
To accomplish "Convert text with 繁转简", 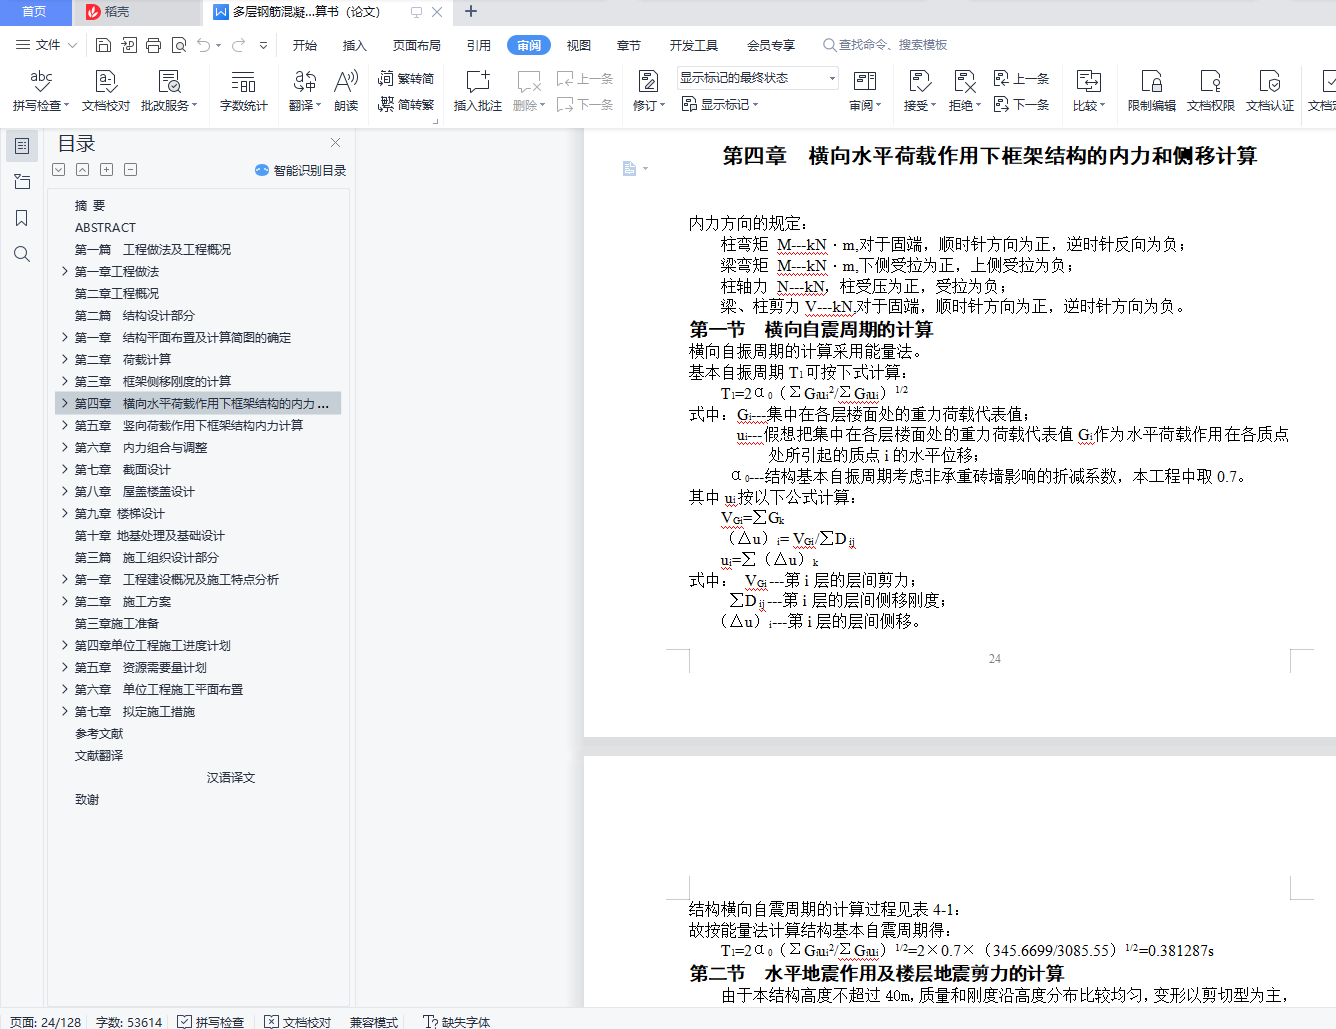I will (406, 78).
